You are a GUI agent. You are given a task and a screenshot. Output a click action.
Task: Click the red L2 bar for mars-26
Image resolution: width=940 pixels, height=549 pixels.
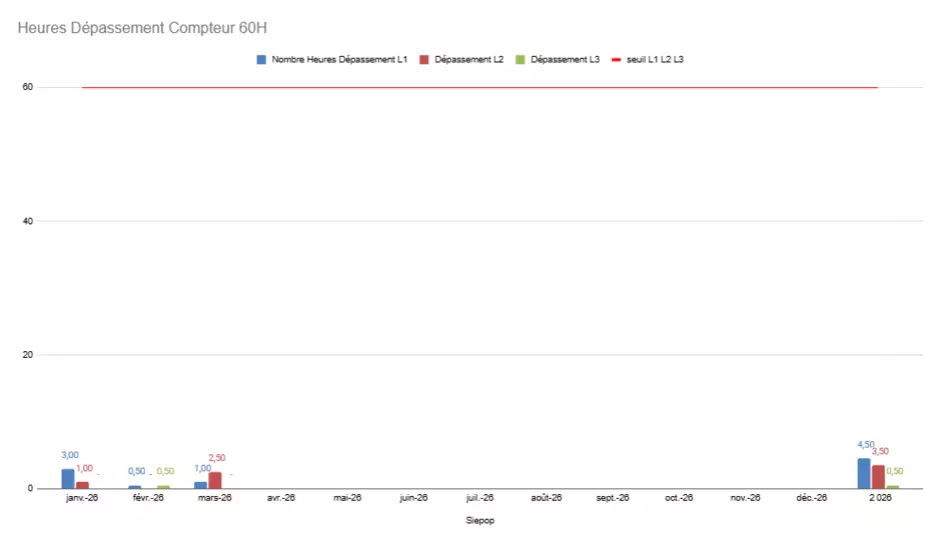215,480
